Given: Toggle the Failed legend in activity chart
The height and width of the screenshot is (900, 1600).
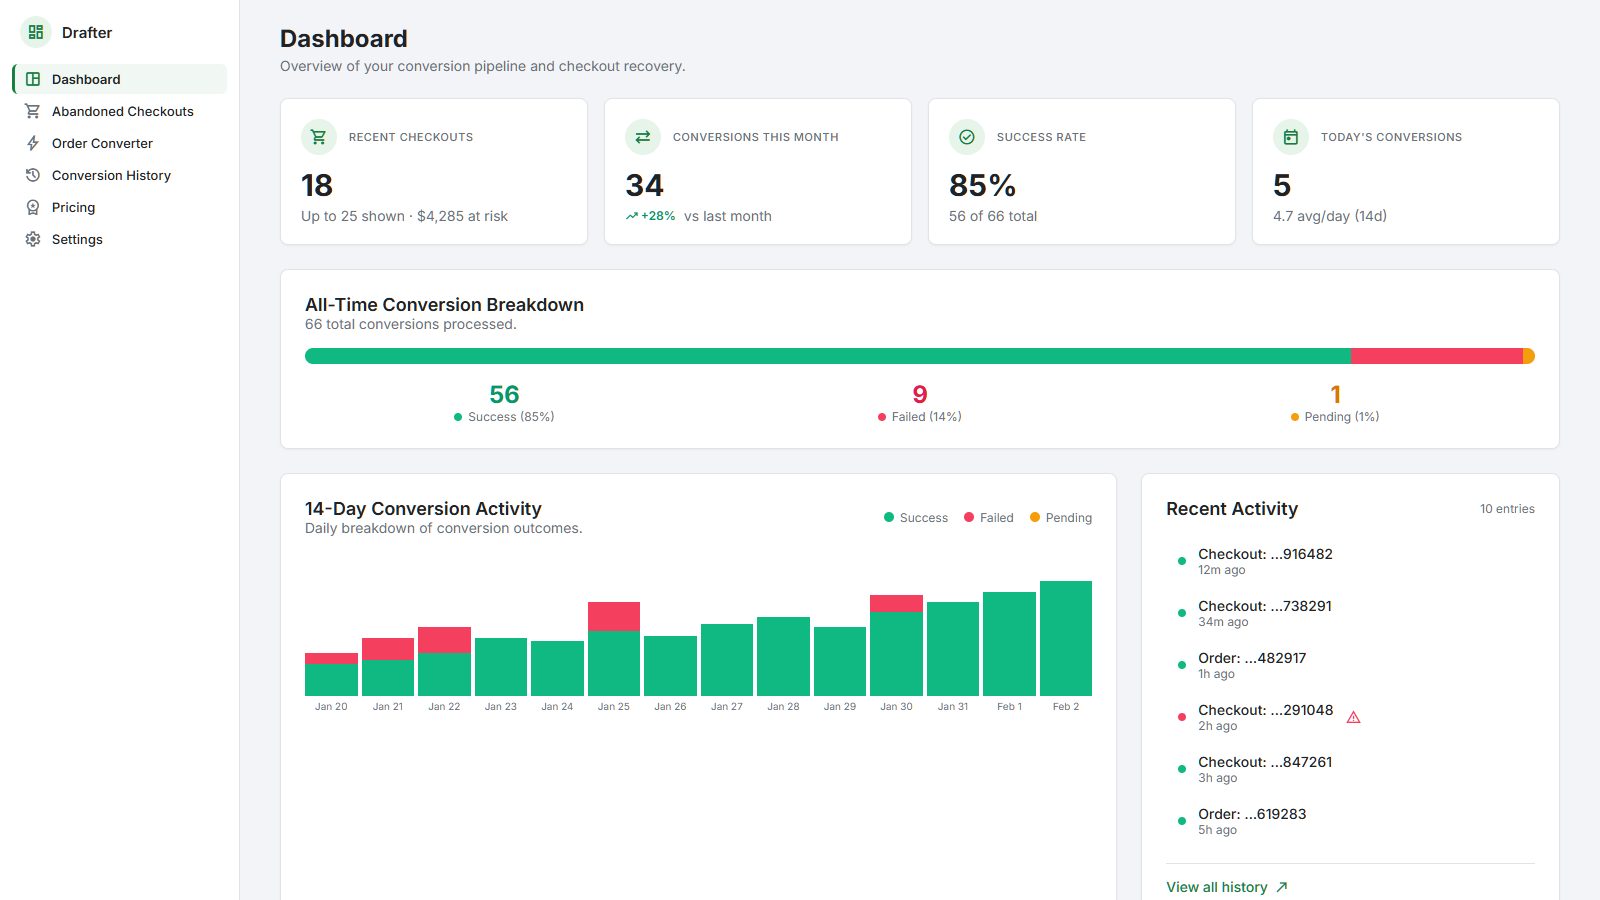Looking at the screenshot, I should (989, 518).
